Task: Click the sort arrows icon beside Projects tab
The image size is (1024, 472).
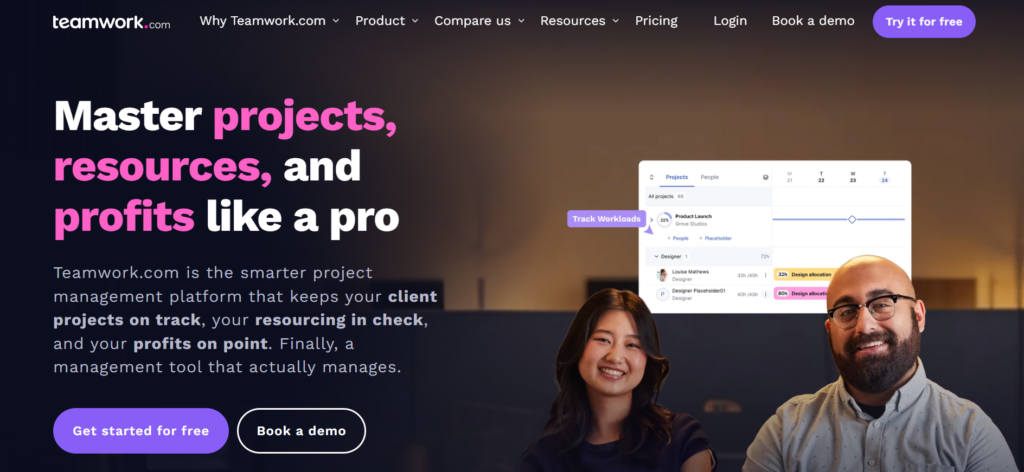Action: 651,177
